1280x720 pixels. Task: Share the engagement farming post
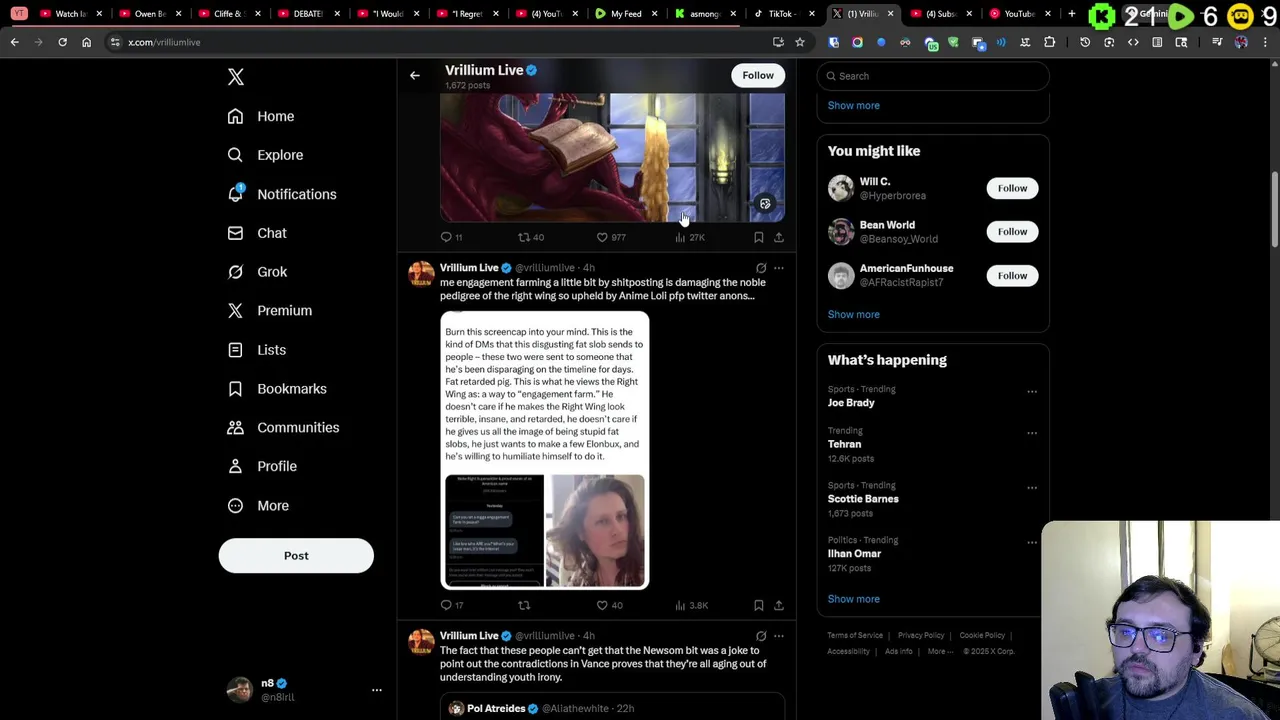(778, 606)
